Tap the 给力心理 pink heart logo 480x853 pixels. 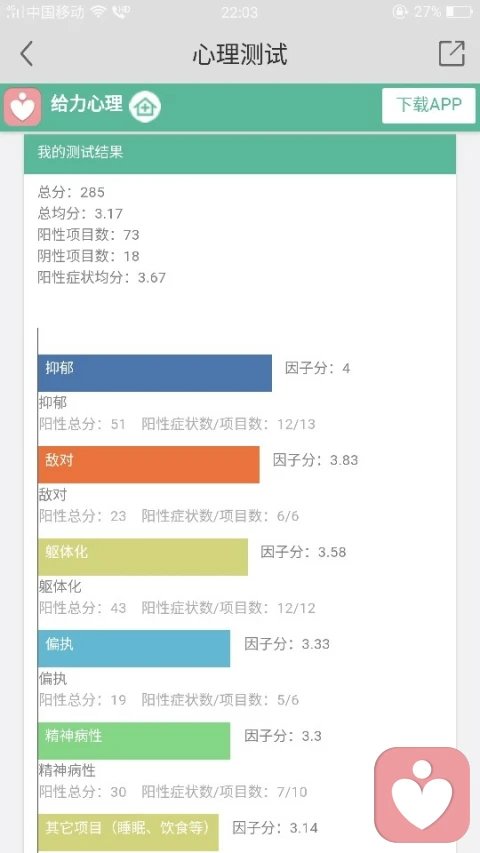(x=22, y=107)
